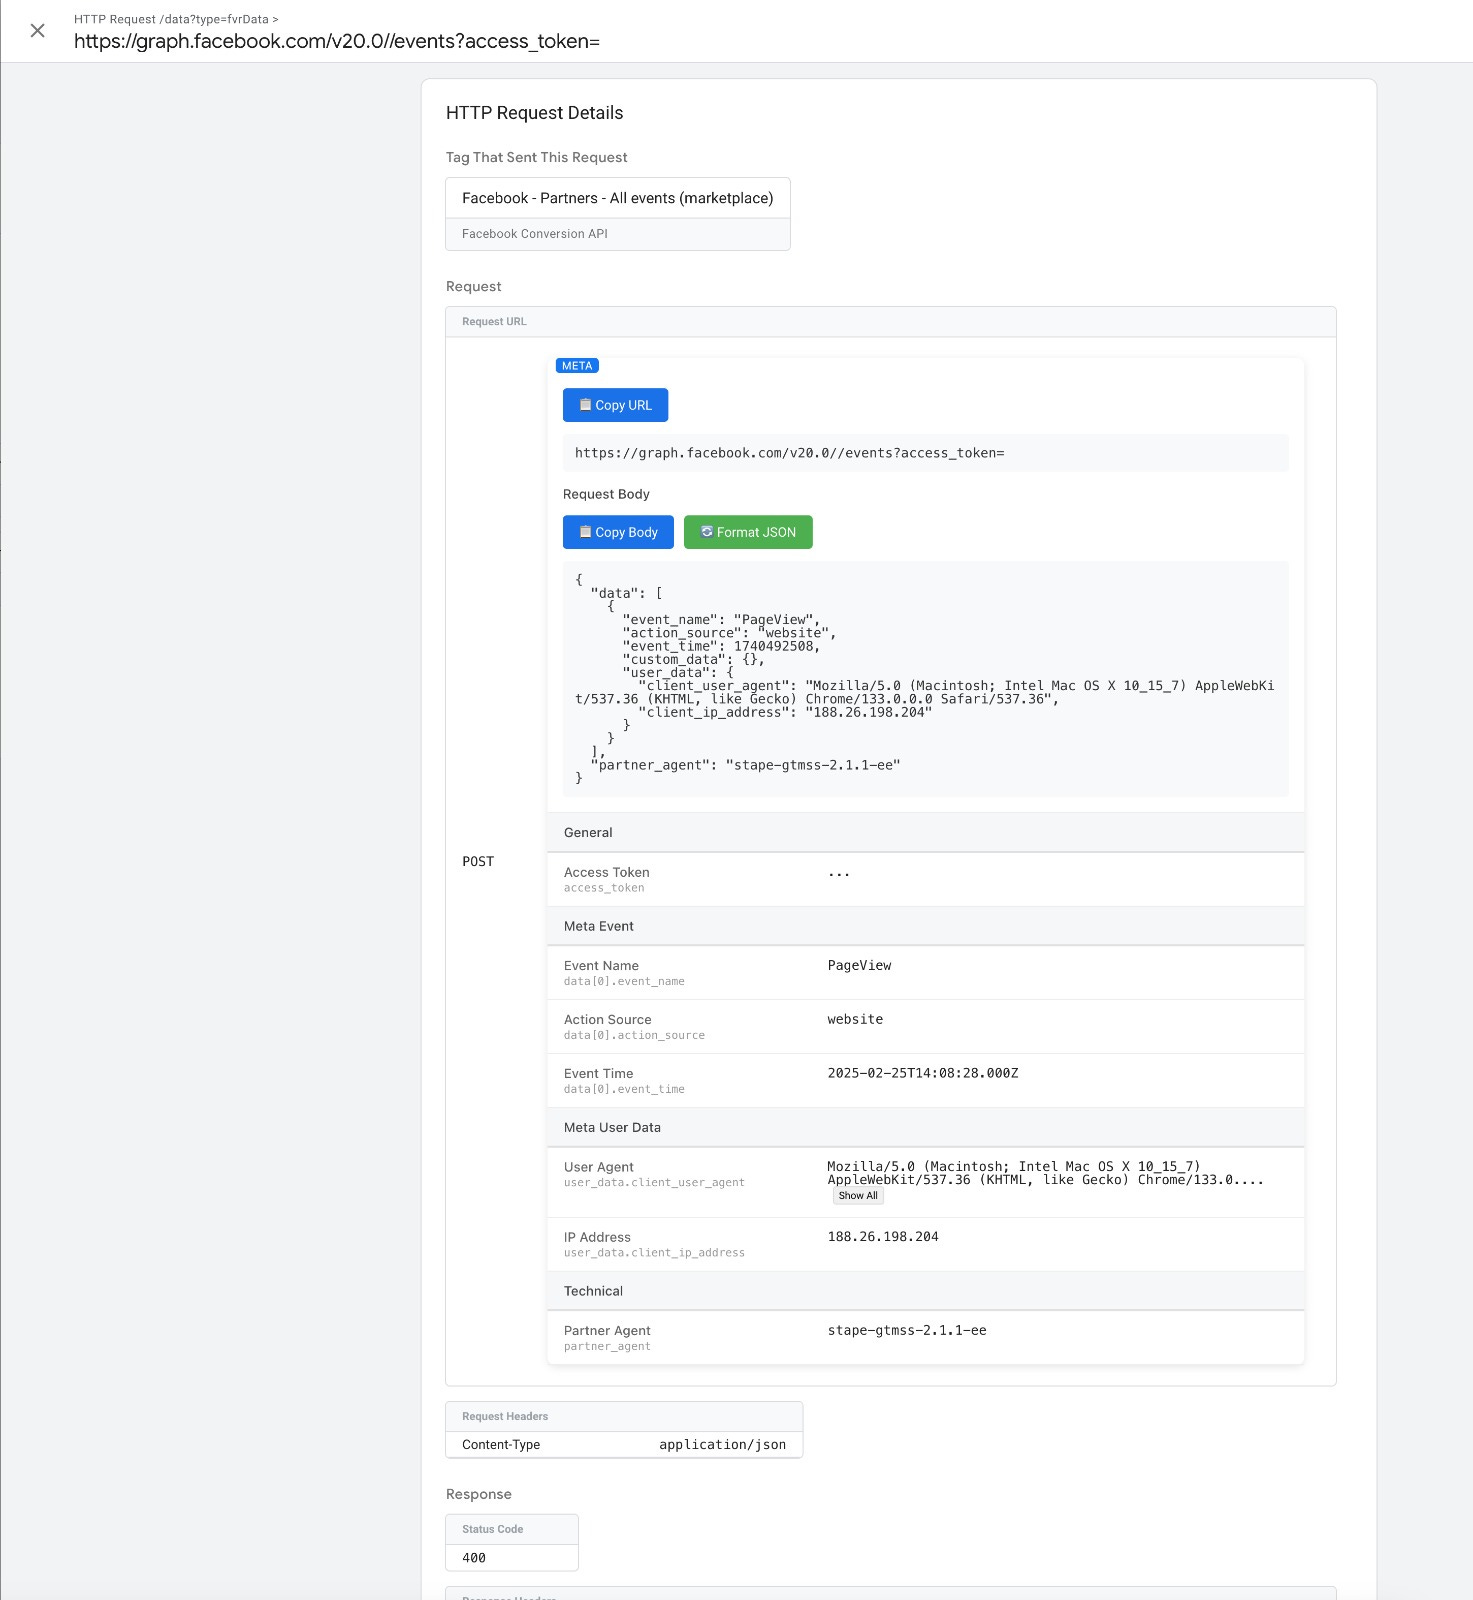
Task: Click the client_ip_address line in JSON body
Action: [x=785, y=713]
